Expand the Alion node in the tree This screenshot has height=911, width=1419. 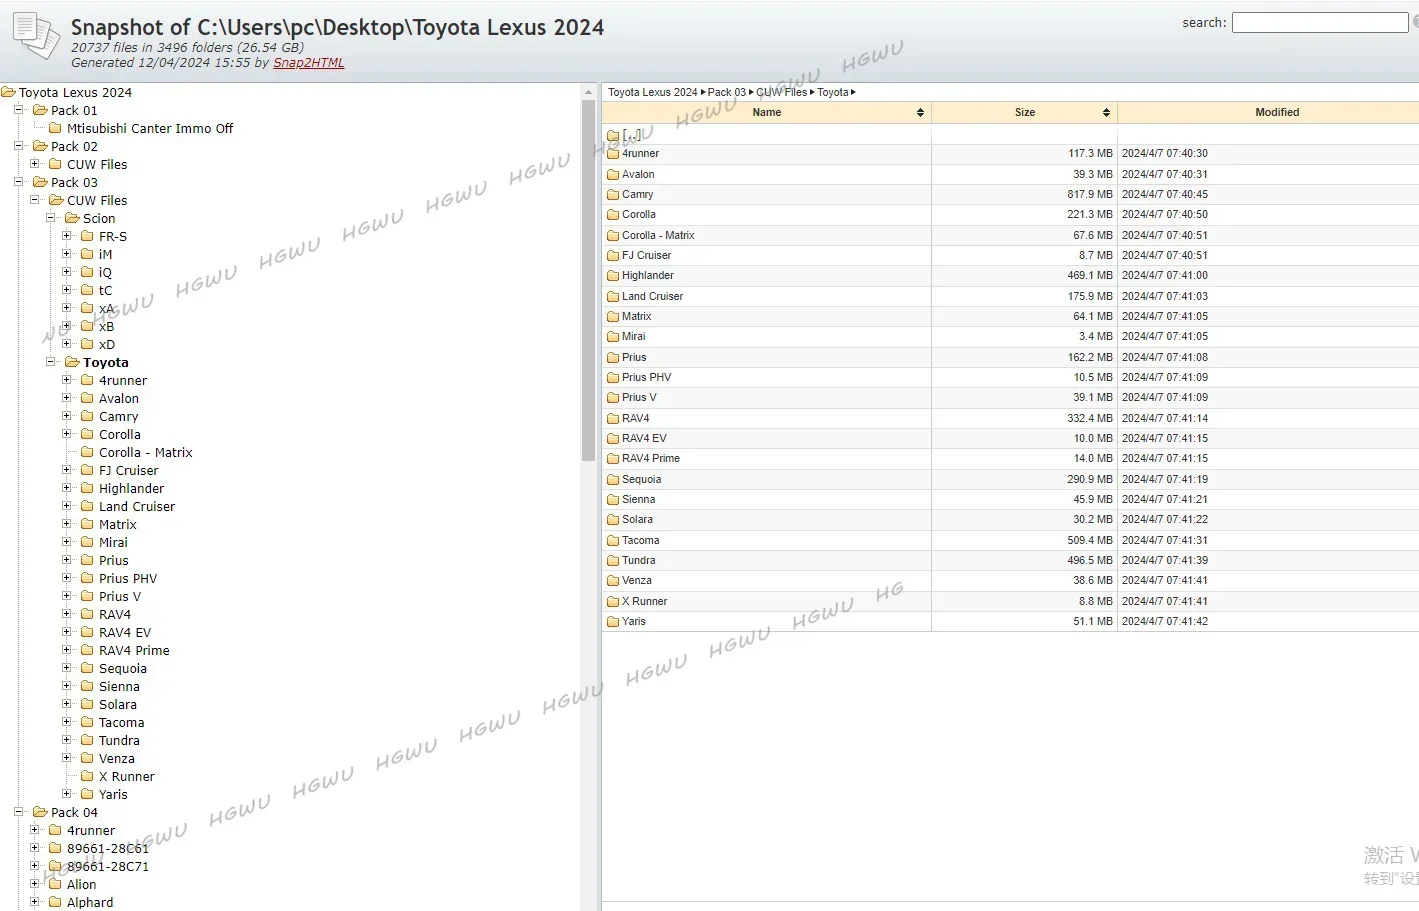coord(34,884)
